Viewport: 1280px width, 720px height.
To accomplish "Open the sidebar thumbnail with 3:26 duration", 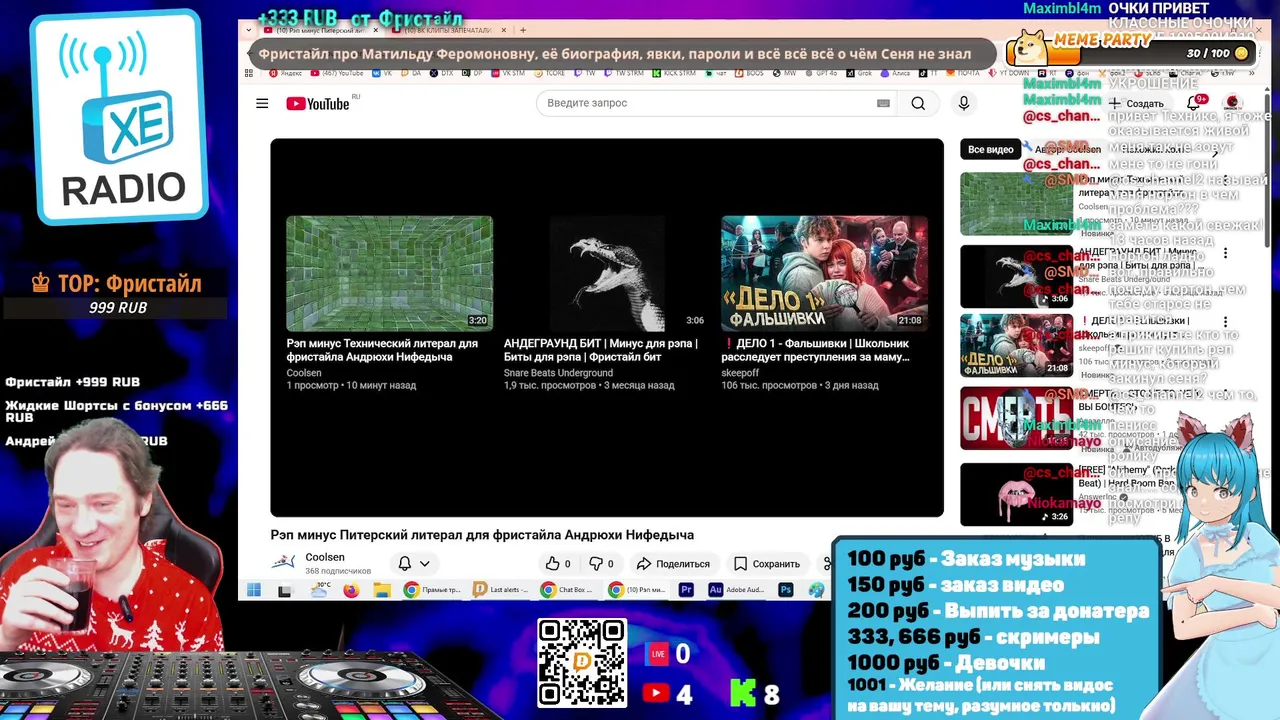I will click(x=1016, y=494).
